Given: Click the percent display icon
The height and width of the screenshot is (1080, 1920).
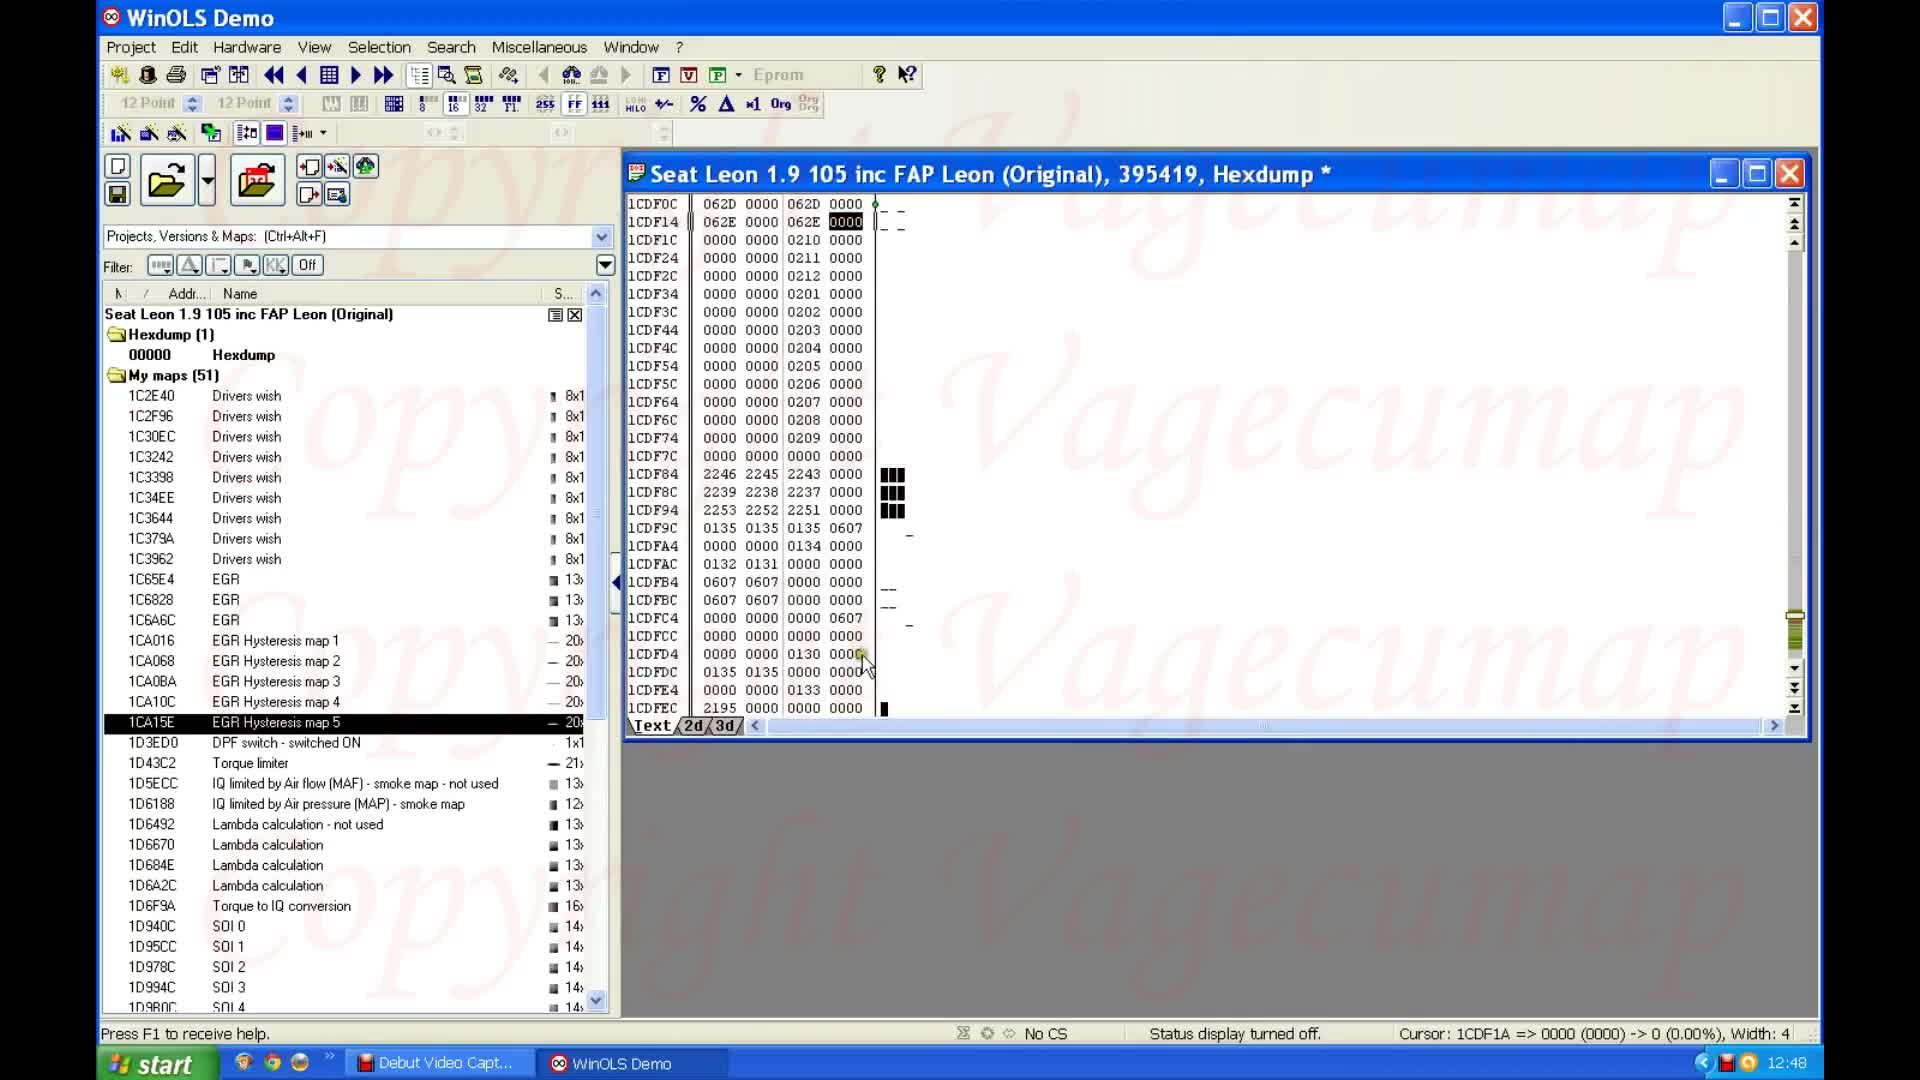Looking at the screenshot, I should [698, 104].
